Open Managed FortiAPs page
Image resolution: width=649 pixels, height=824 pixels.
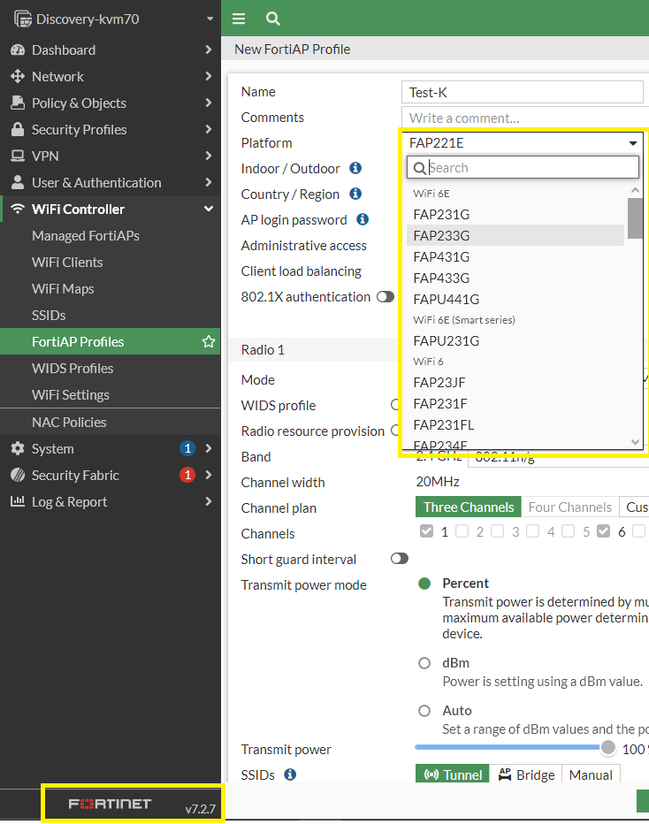tap(85, 236)
